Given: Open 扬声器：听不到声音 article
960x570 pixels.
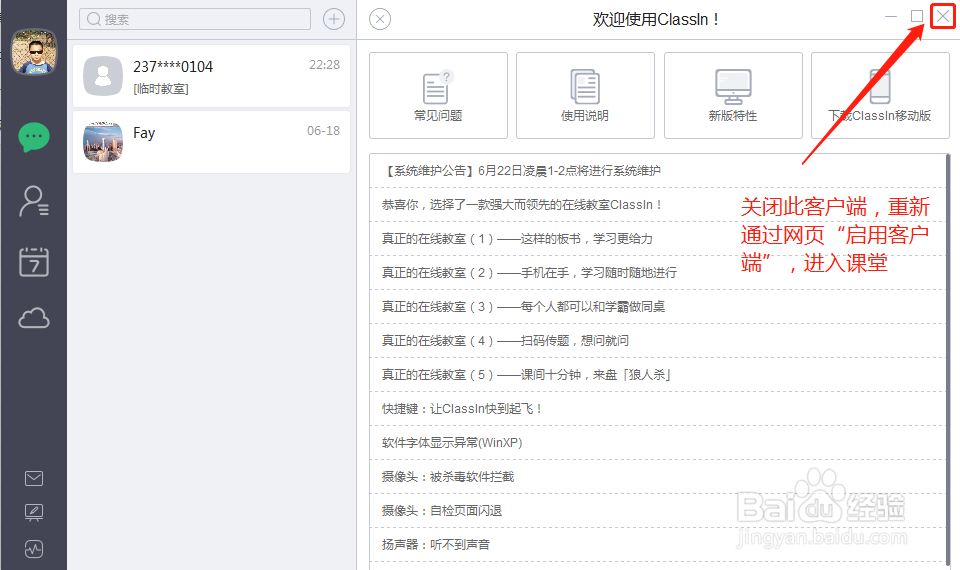Looking at the screenshot, I should click(658, 544).
